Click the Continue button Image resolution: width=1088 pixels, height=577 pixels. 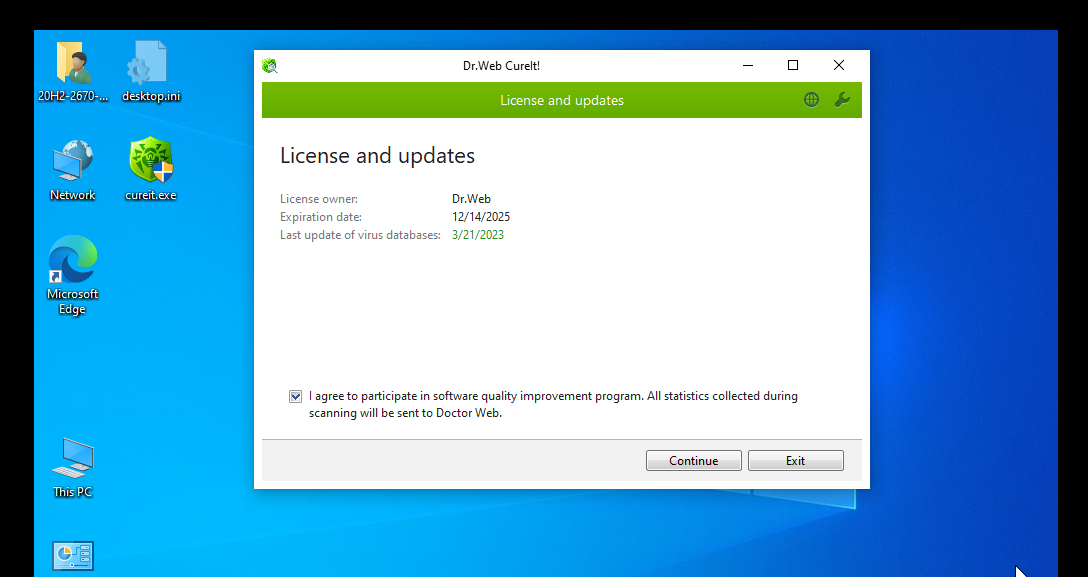coord(694,460)
